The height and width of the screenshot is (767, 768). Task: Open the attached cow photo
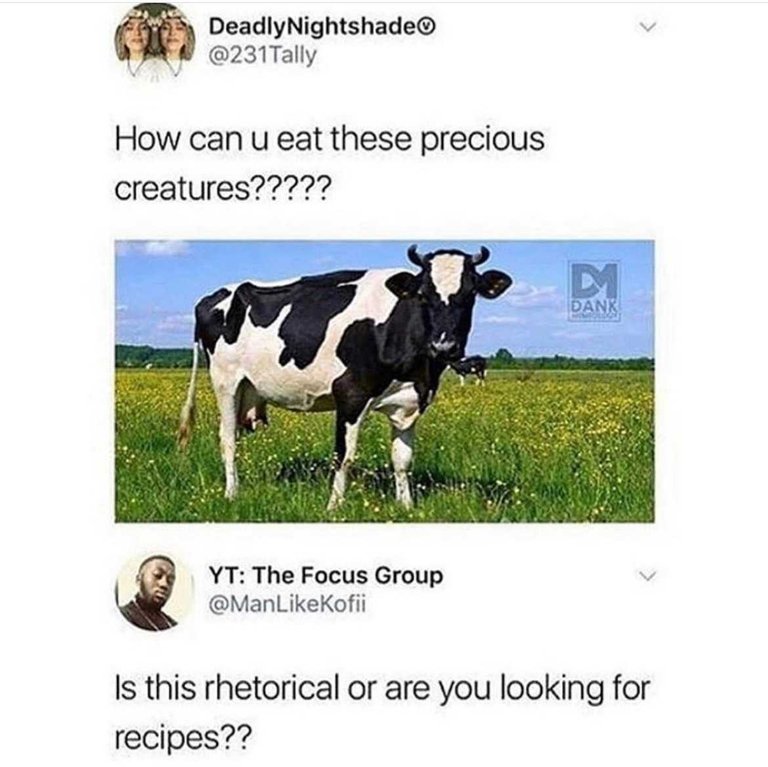[x=384, y=381]
